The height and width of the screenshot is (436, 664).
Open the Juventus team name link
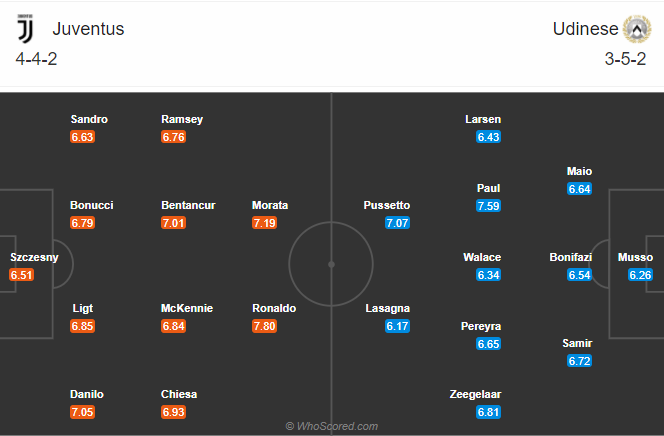[88, 29]
